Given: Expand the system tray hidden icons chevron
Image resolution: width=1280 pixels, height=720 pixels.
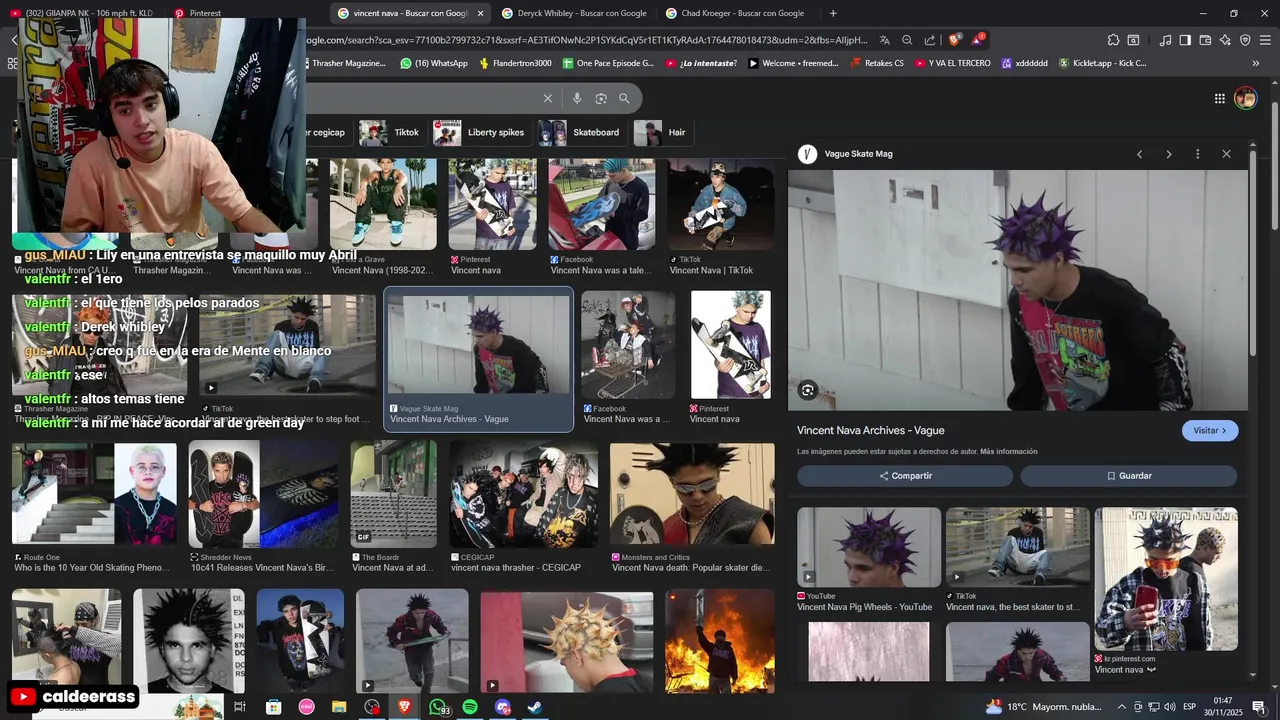Looking at the screenshot, I should coord(1121,707).
